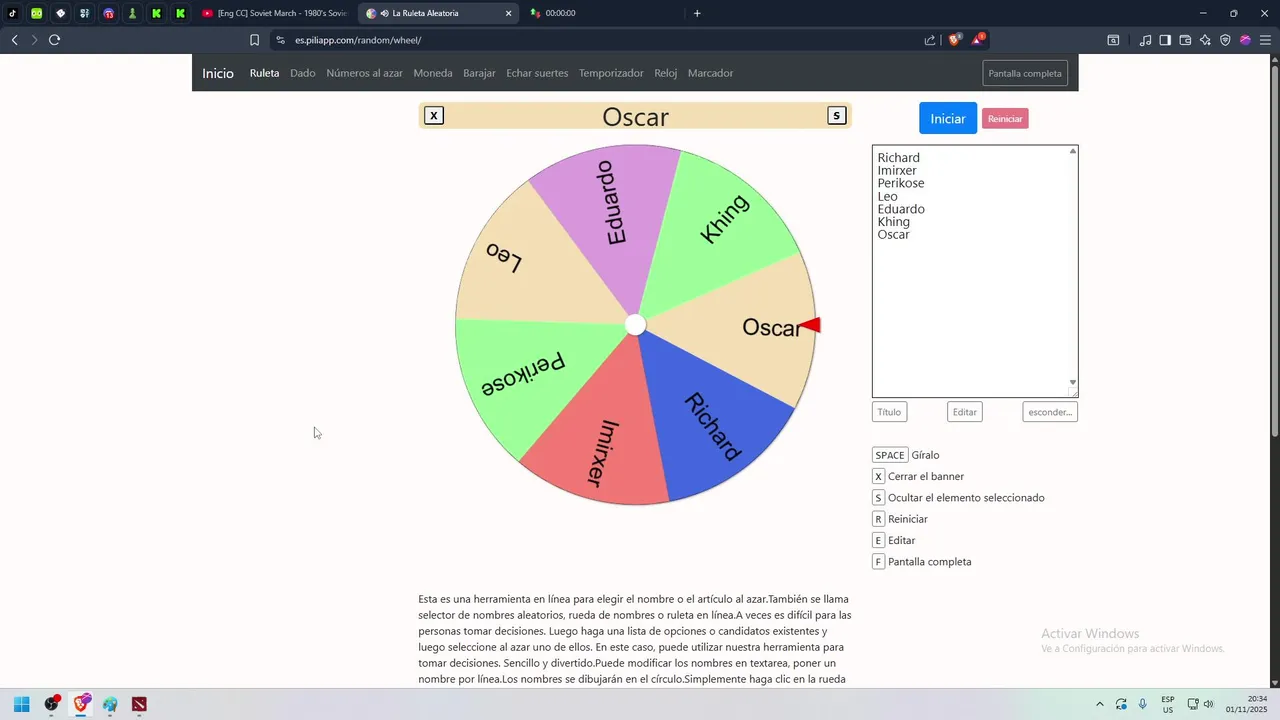Click the textarea scroll-up arrow
The height and width of the screenshot is (720, 1280).
pos(1073,151)
